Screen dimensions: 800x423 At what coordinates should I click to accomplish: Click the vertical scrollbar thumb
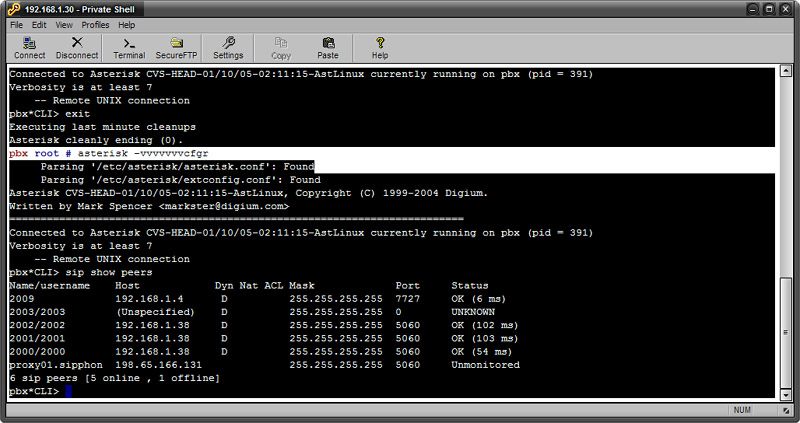[786, 333]
